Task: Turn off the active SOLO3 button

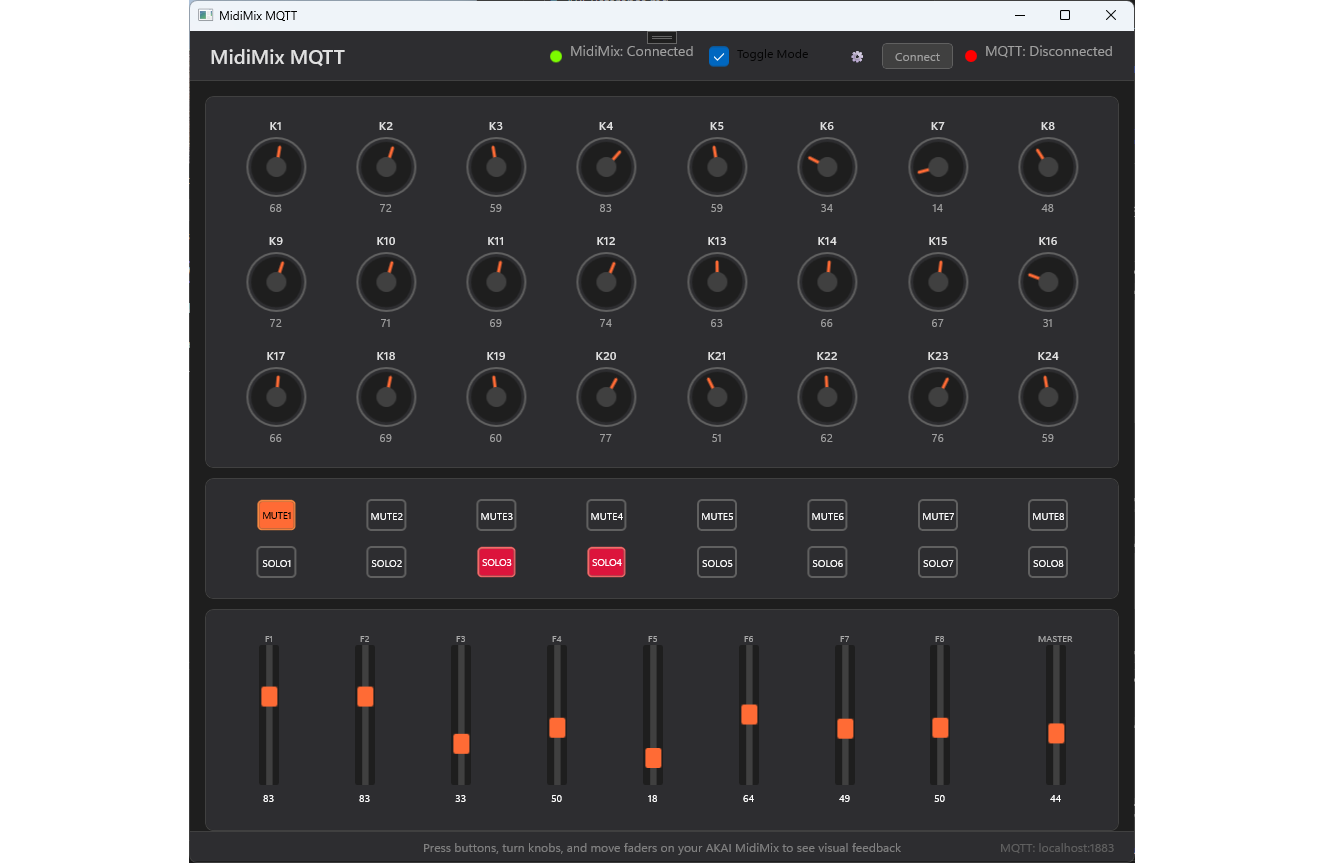Action: click(x=496, y=563)
